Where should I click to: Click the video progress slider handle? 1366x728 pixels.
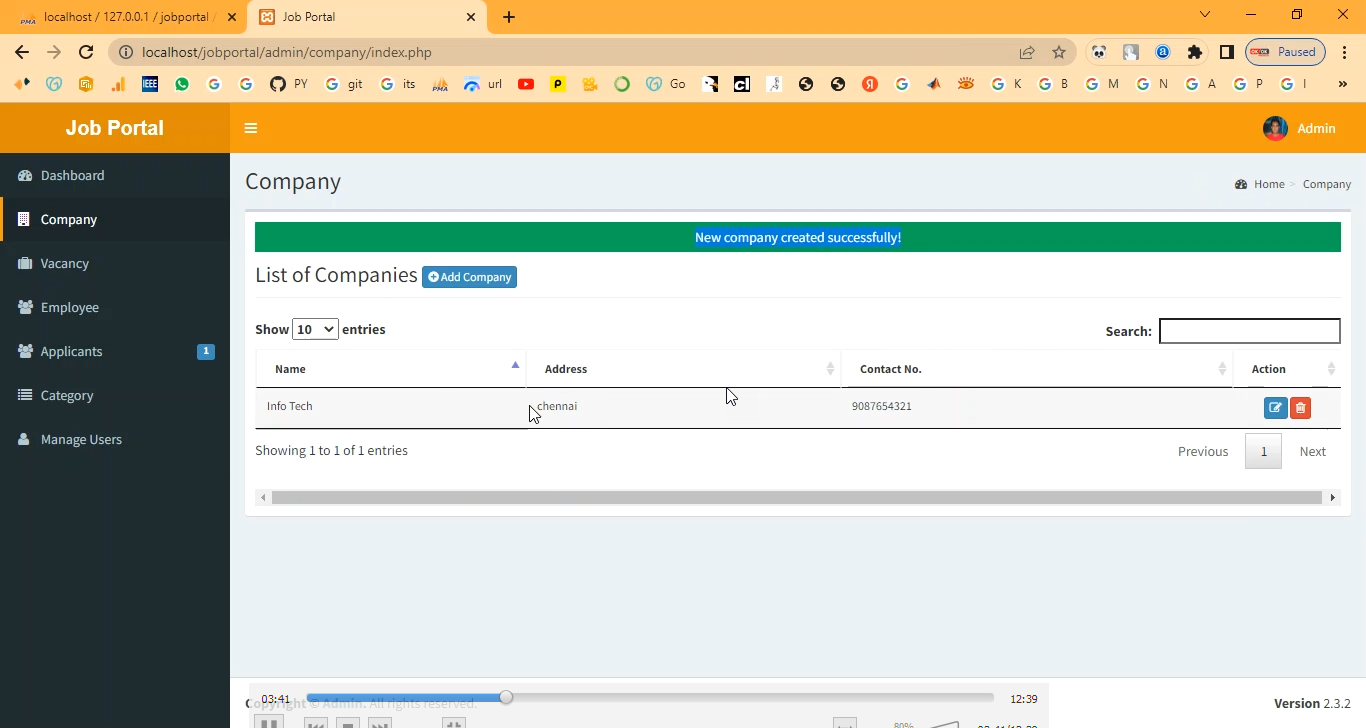tap(506, 697)
